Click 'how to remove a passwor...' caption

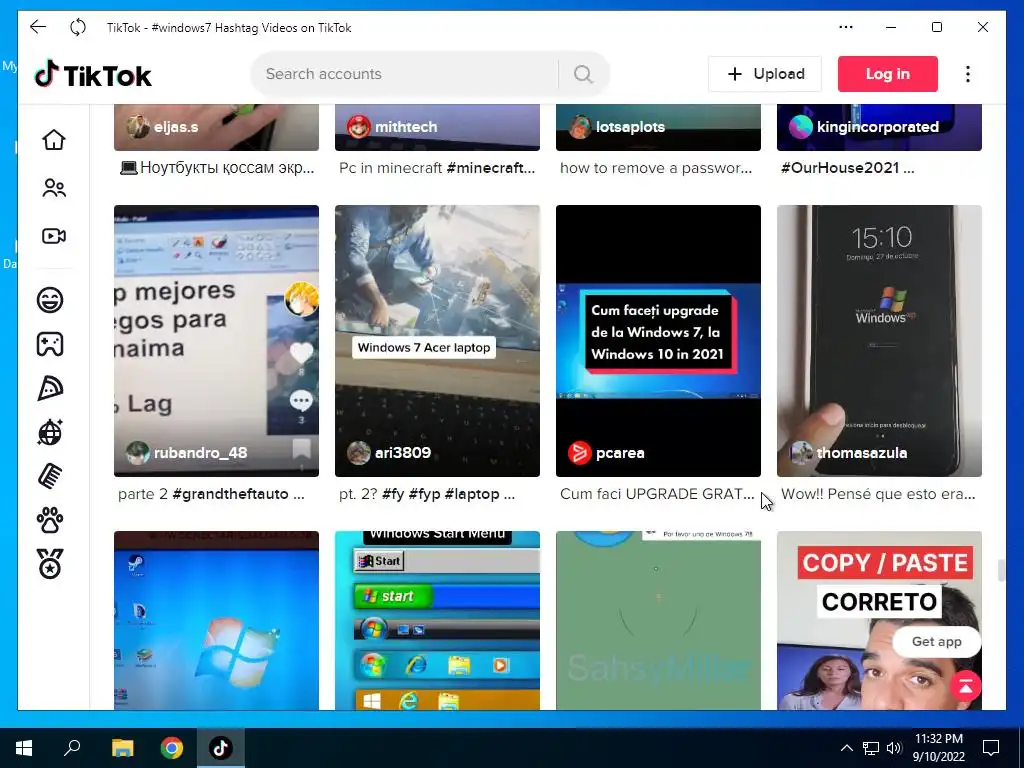tap(656, 168)
